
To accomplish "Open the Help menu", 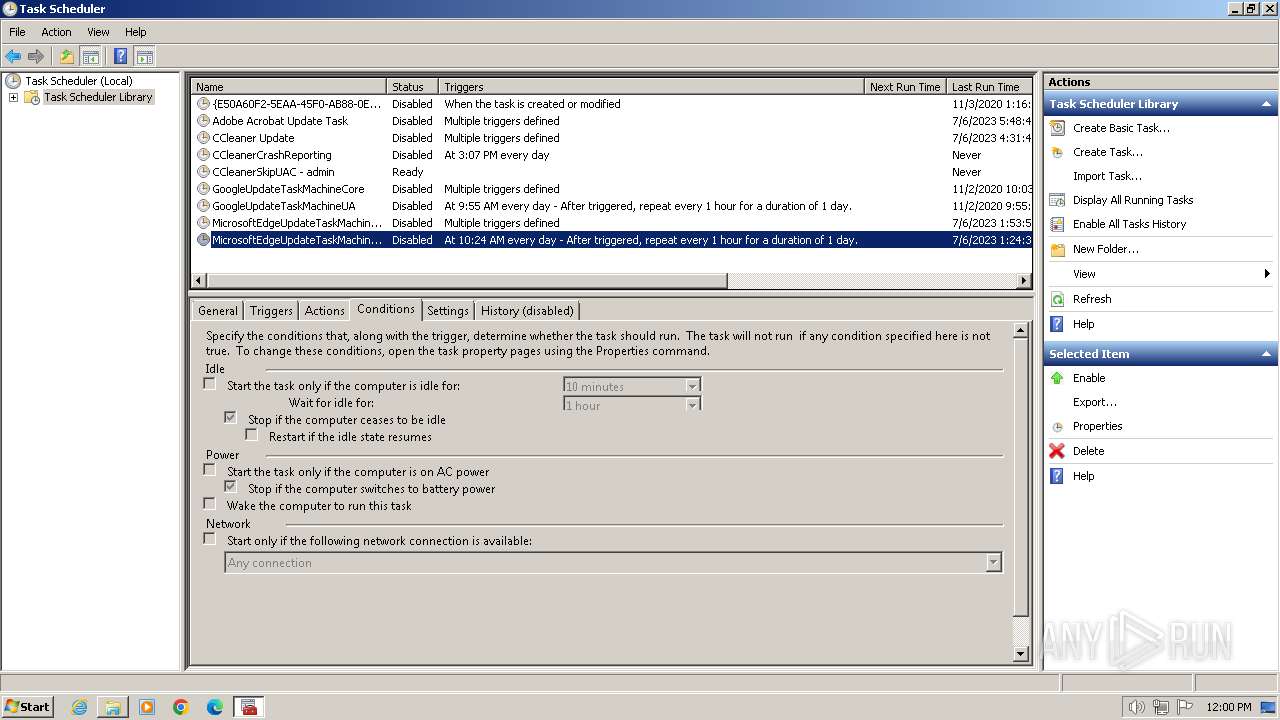I will (x=135, y=32).
